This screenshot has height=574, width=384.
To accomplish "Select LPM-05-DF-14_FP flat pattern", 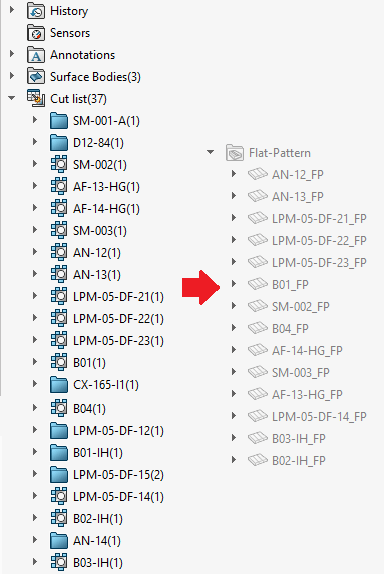I will coord(319,416).
